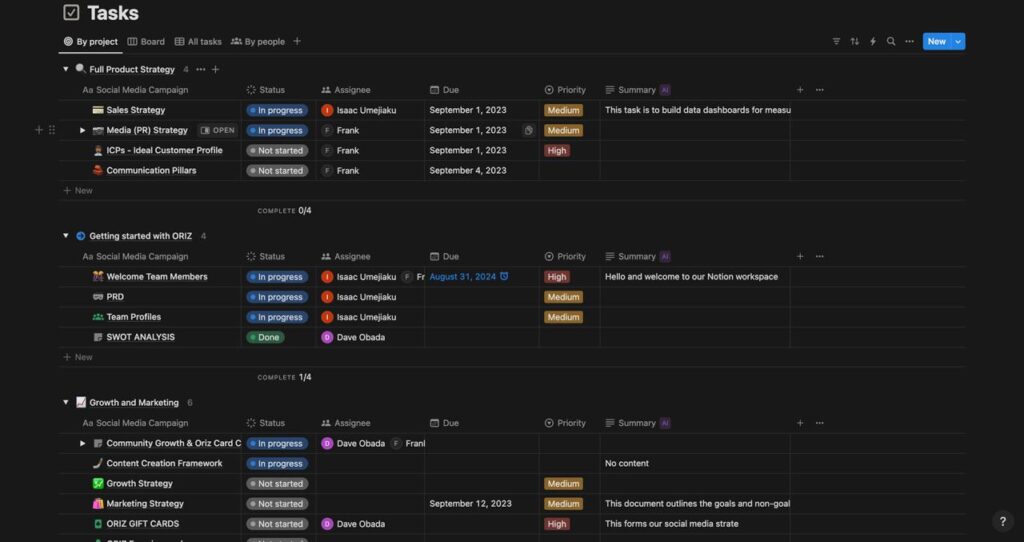The image size is (1024, 542).
Task: Collapse the Getting started with ORIZ group
Action: pyautogui.click(x=65, y=236)
